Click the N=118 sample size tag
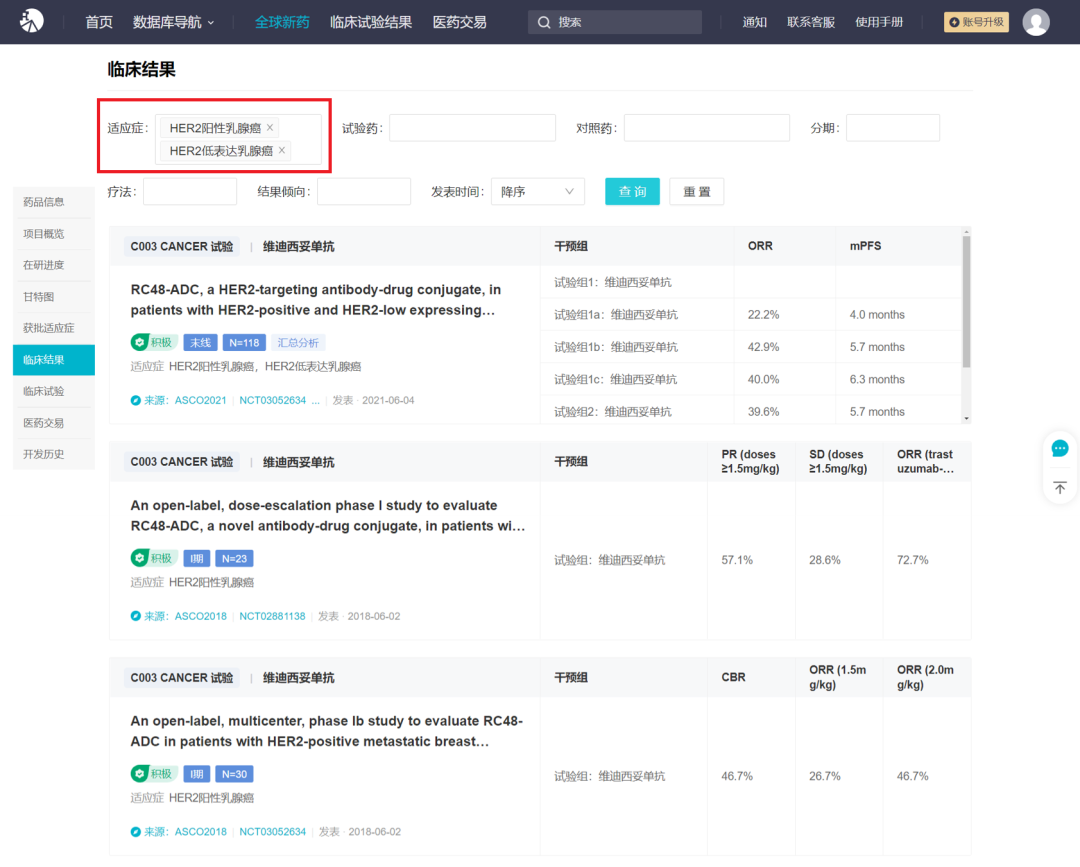Viewport: 1080px width, 867px height. click(245, 342)
